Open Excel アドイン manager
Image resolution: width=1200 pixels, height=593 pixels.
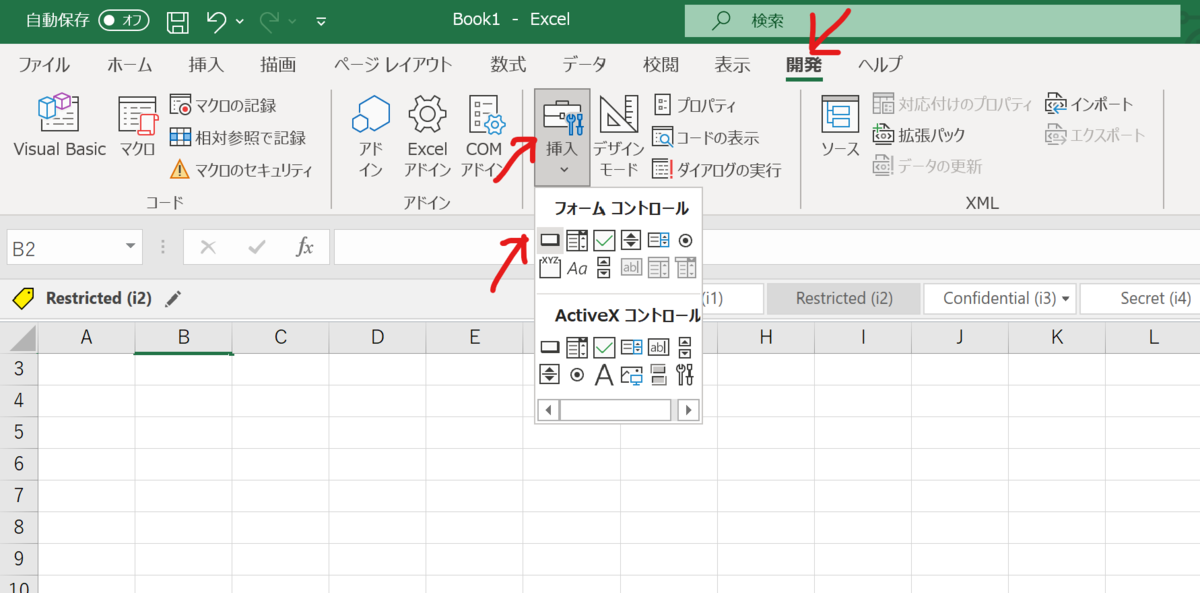(428, 137)
